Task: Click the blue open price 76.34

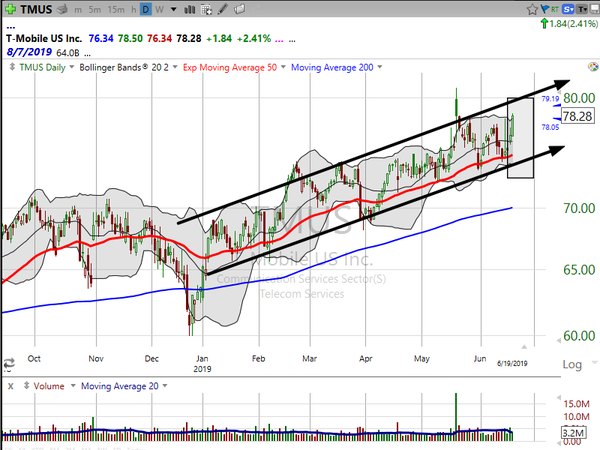Action: click(101, 38)
